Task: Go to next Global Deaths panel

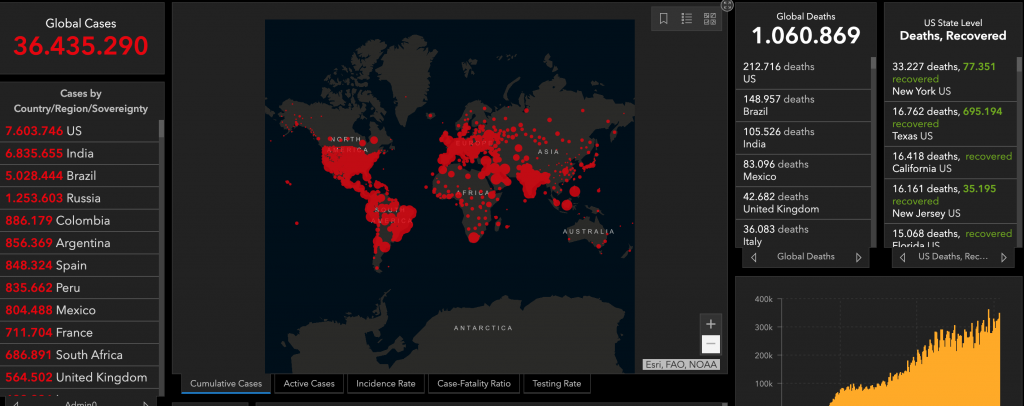Action: (858, 257)
